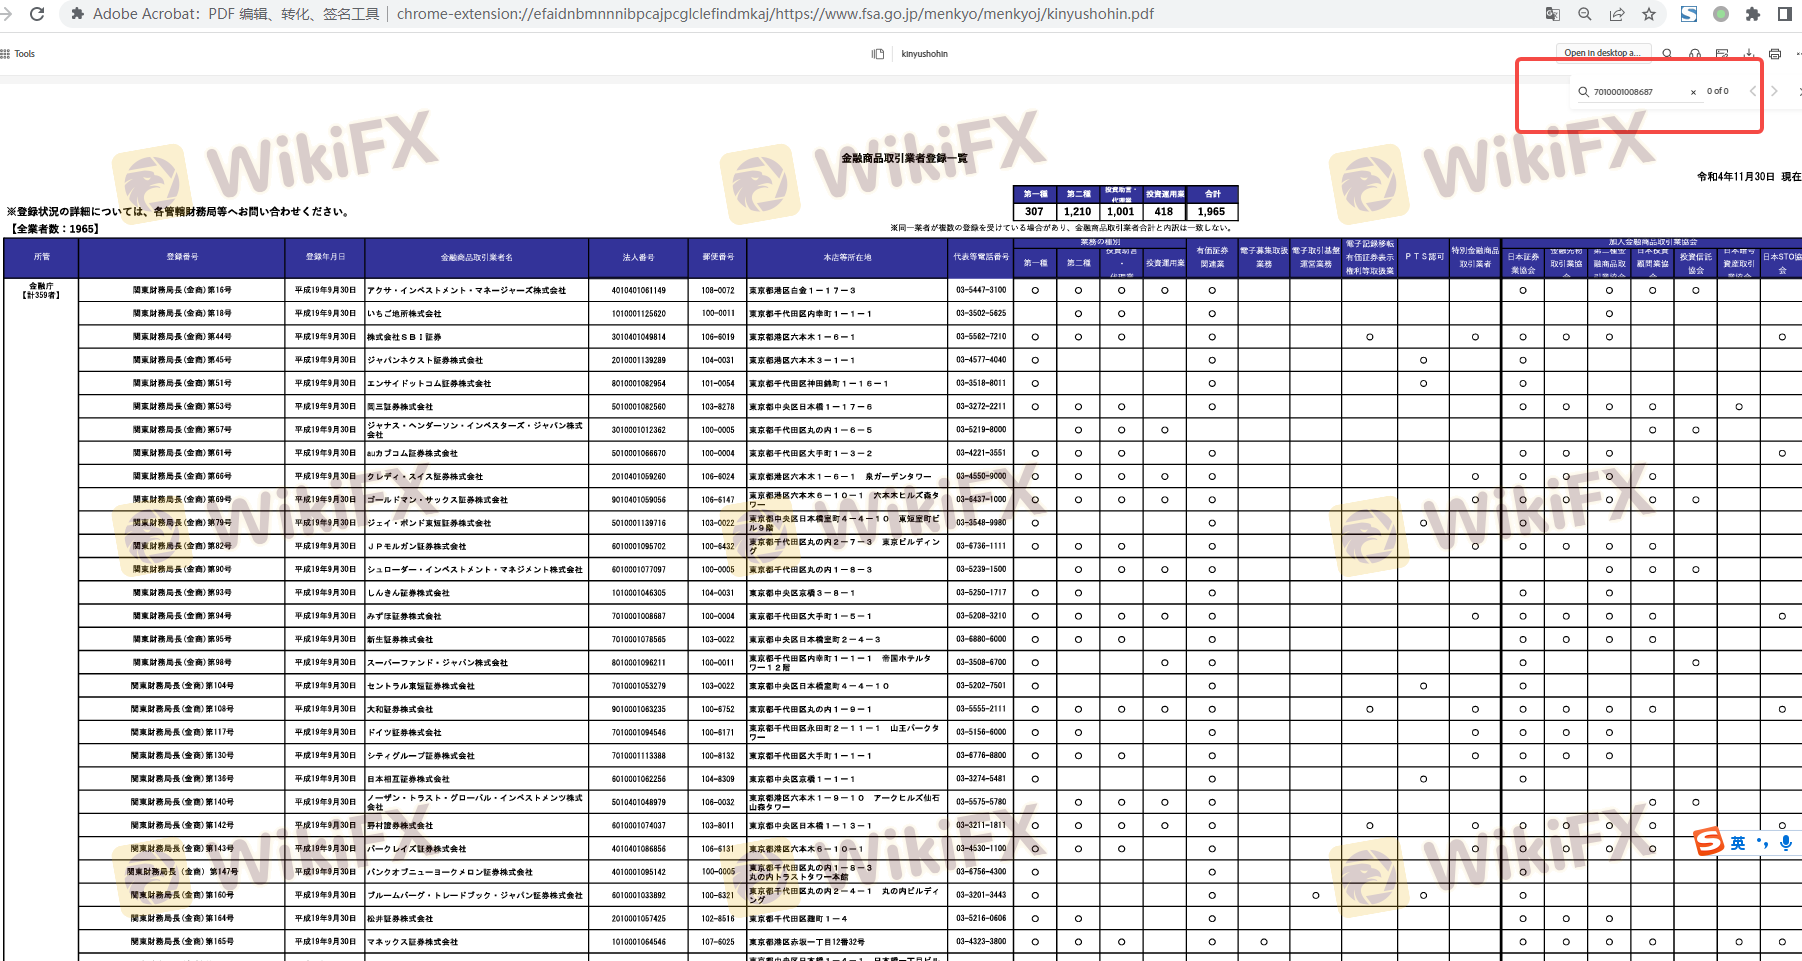Screen dimensions: 1802x961
Task: Click company name マネックス証券株式会社
Action: coord(412,942)
